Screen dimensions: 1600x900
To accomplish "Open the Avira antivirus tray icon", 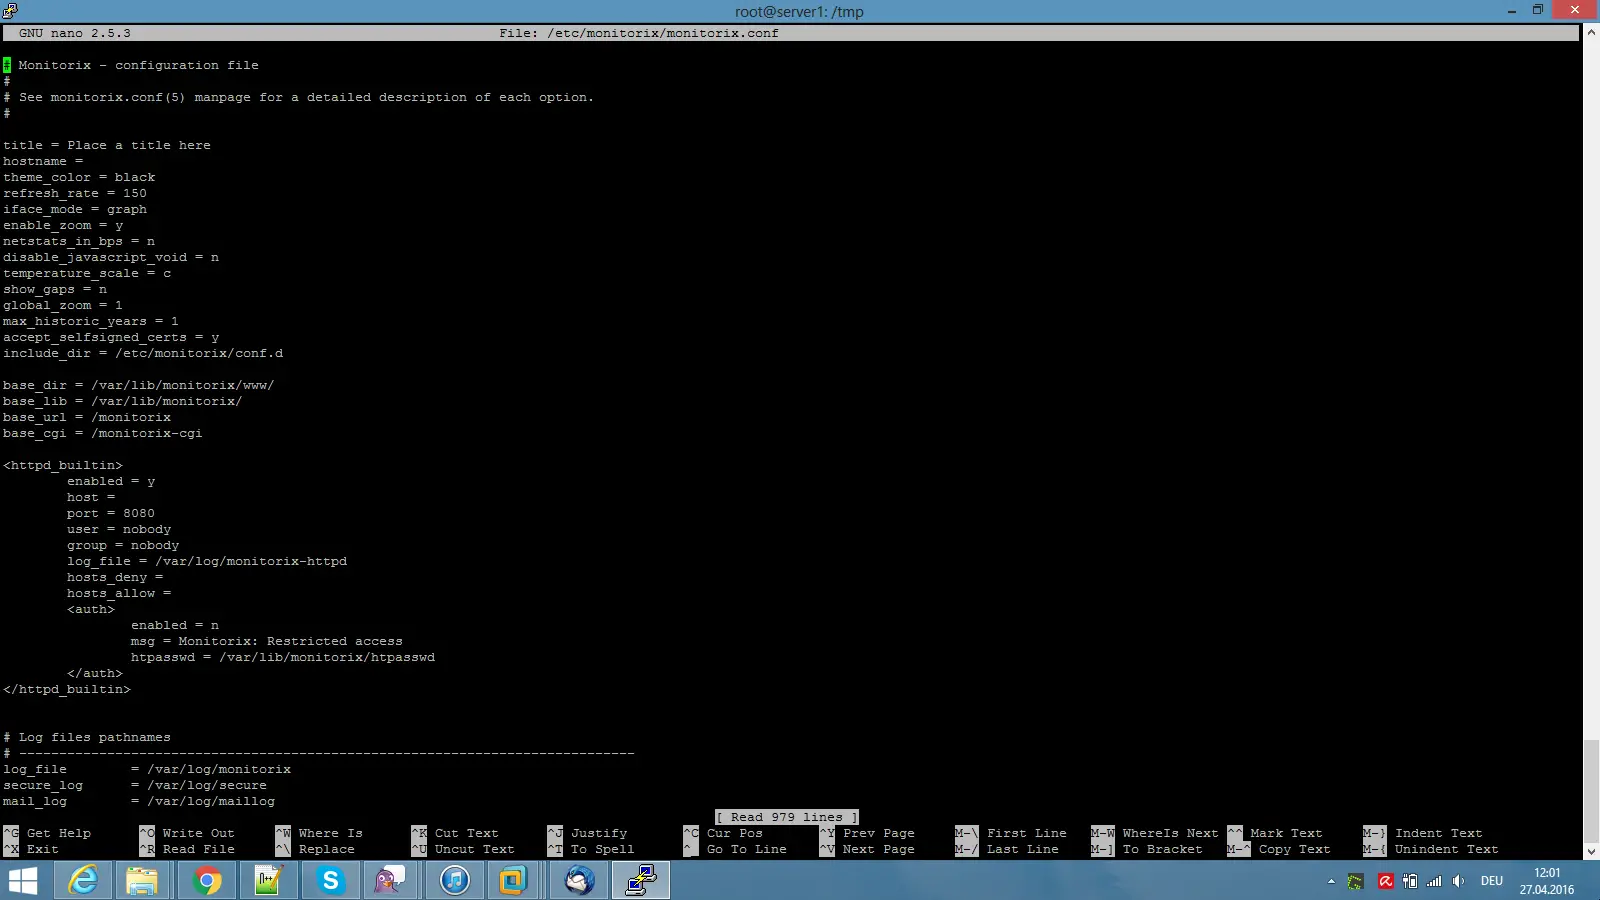I will click(1385, 881).
